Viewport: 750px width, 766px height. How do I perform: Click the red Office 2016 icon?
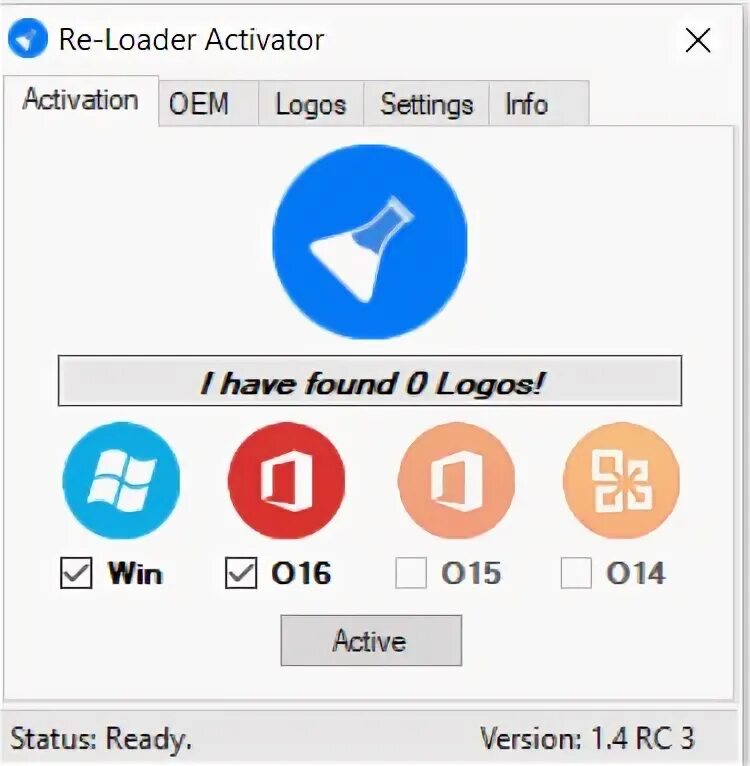286,481
